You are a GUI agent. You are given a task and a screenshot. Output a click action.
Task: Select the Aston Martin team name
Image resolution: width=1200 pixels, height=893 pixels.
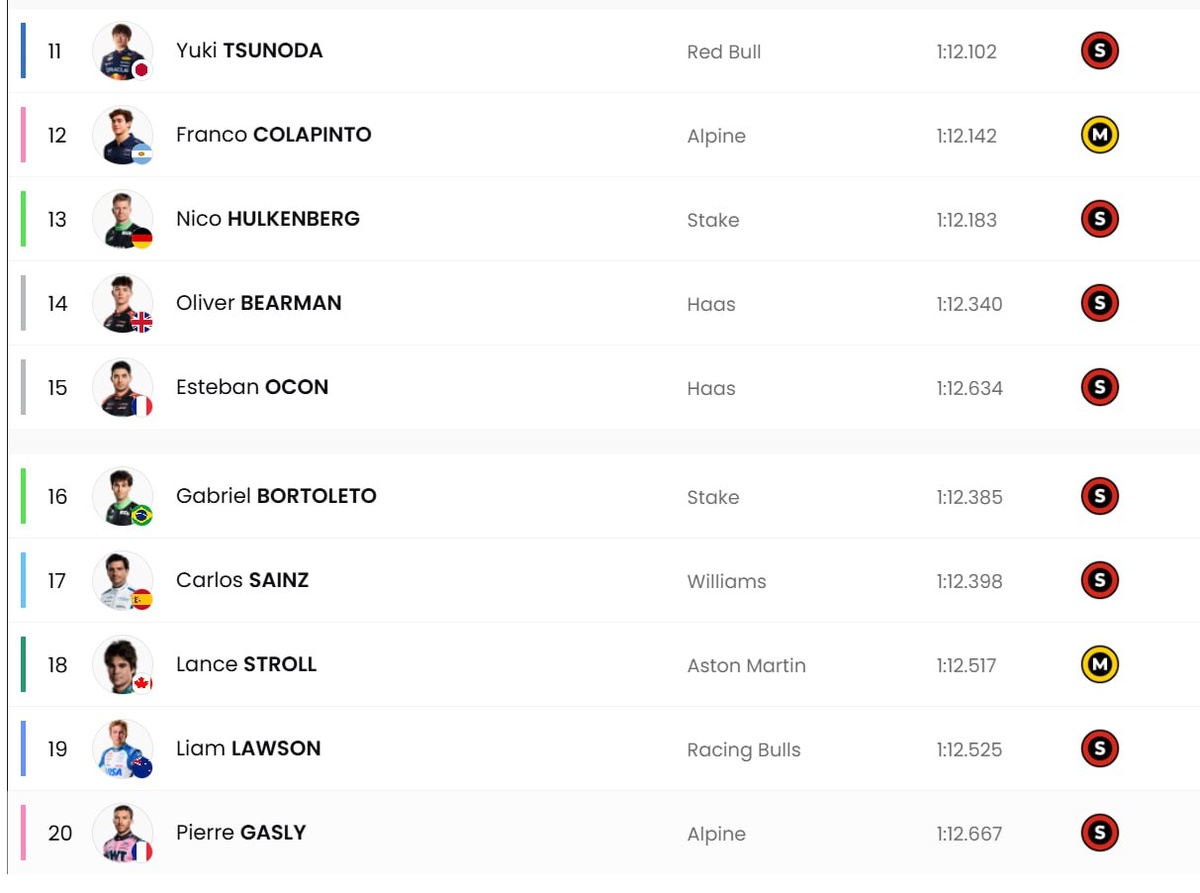(x=746, y=665)
